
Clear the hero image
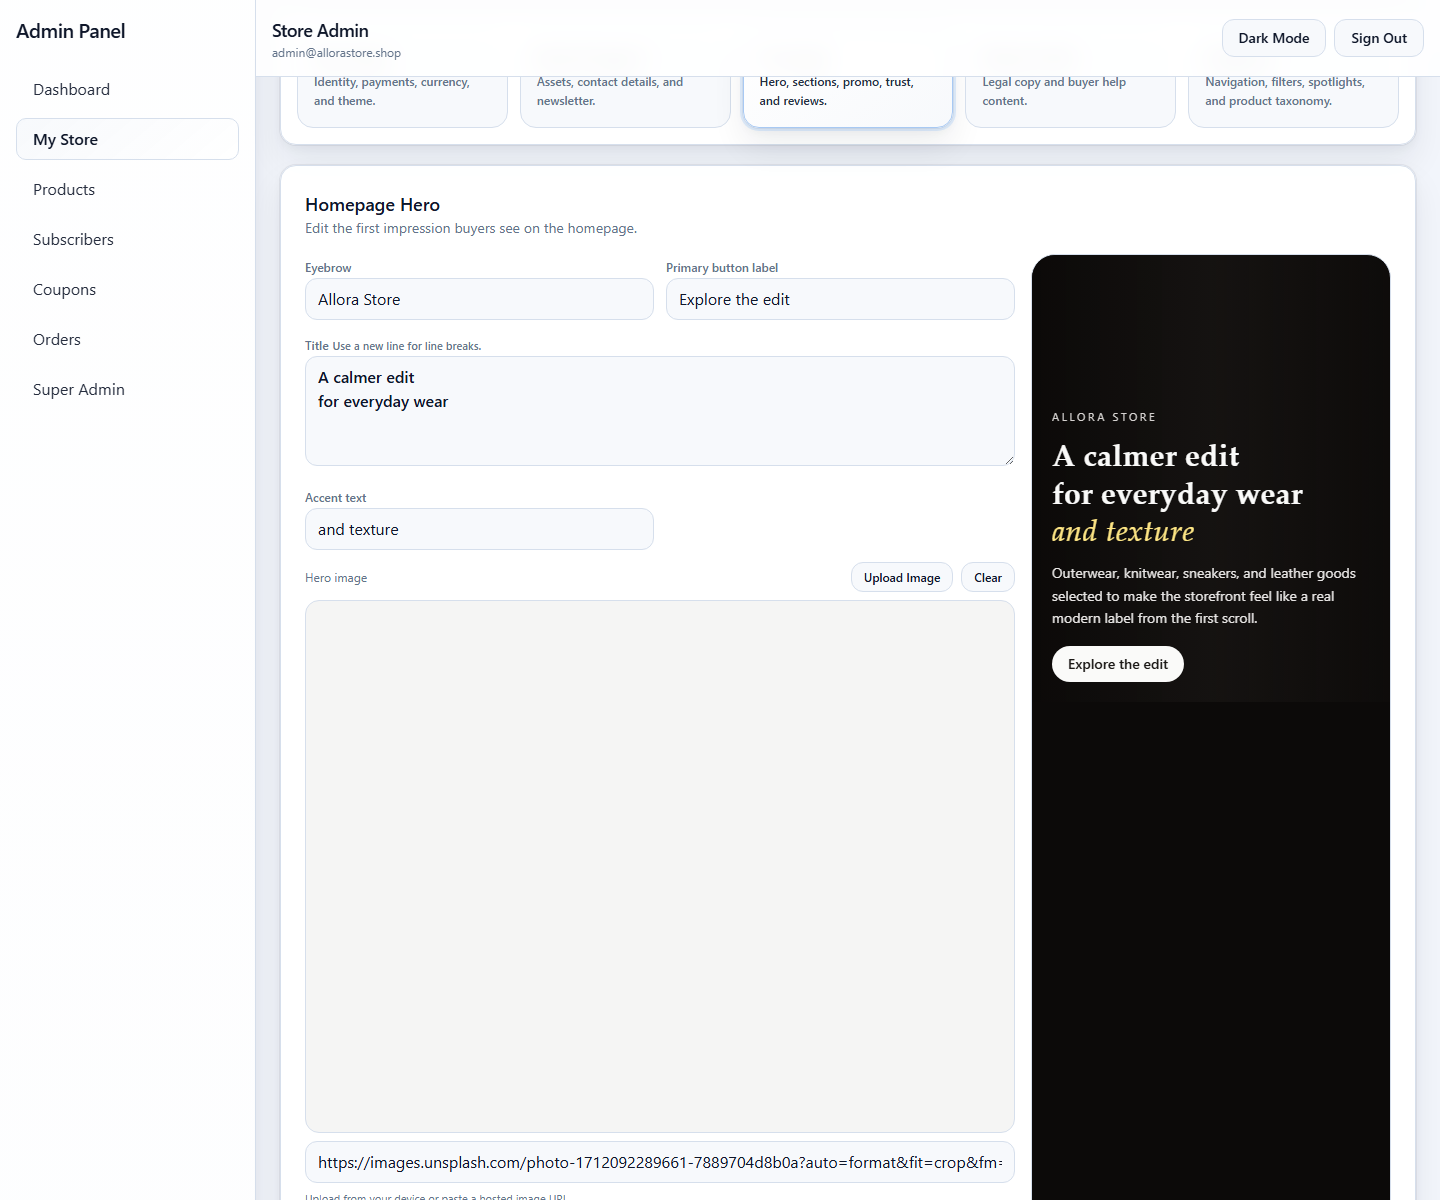click(x=987, y=577)
